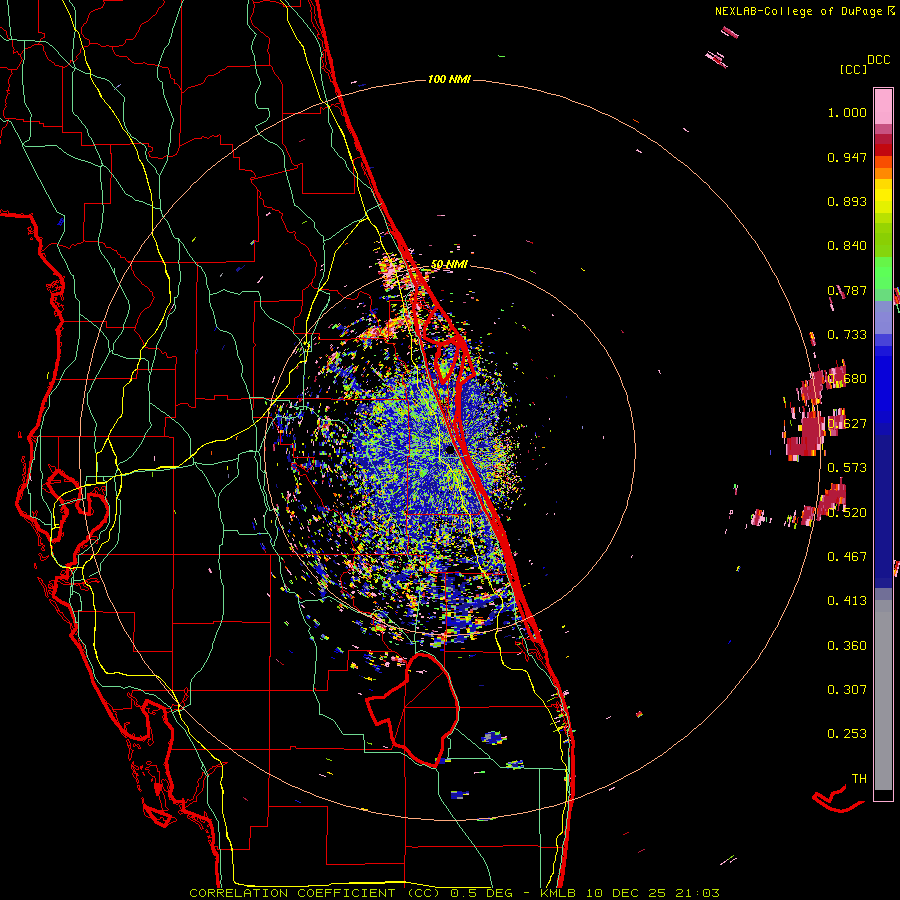Click the 100 NMI range ring label
The width and height of the screenshot is (900, 900).
pos(449,79)
